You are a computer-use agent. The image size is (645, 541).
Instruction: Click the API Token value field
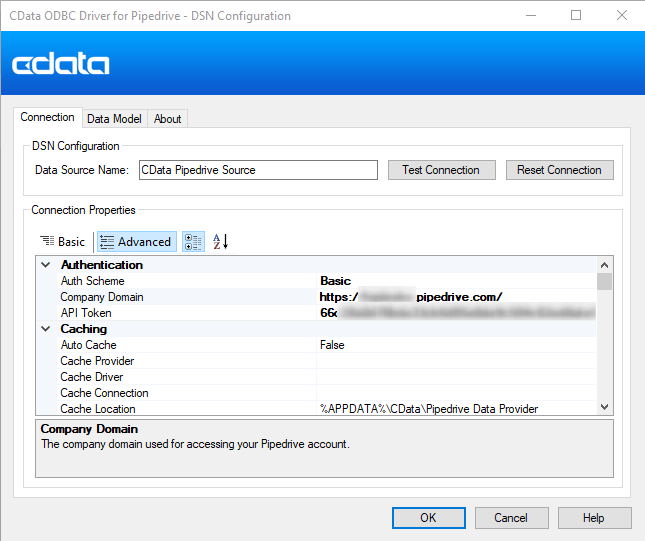click(457, 313)
